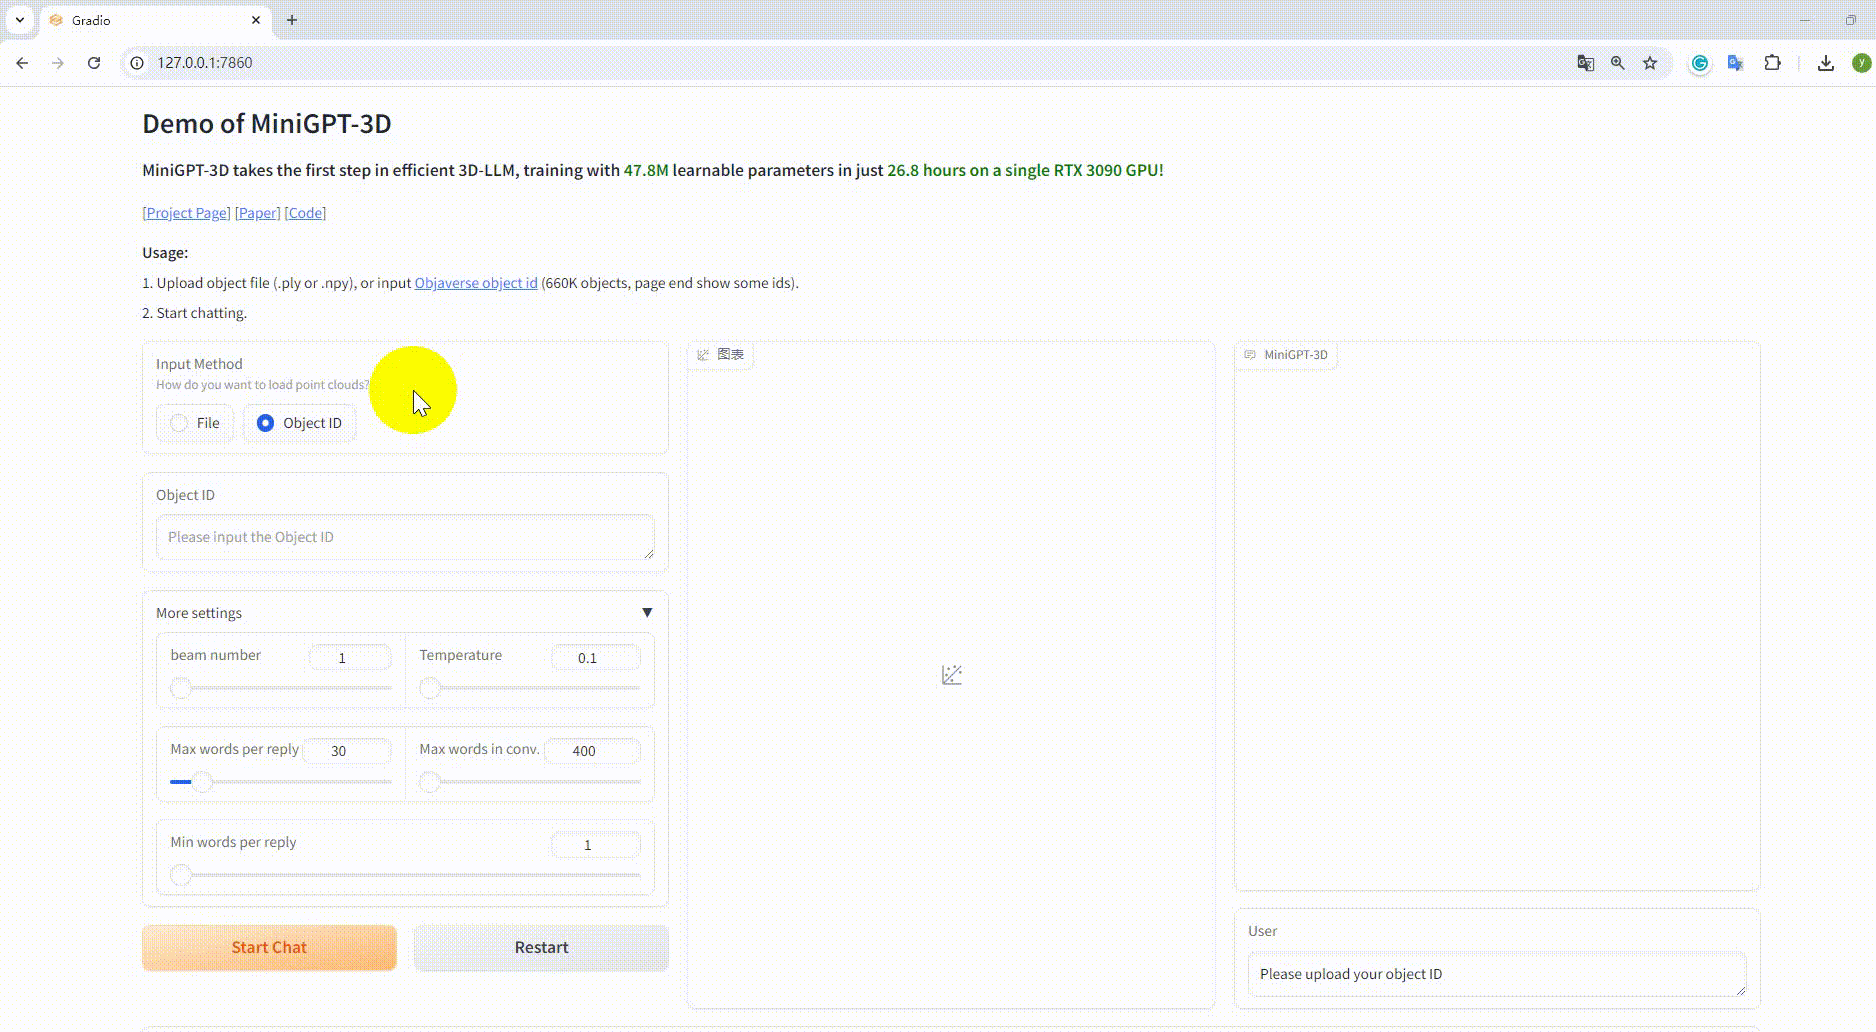Click Max words per reply value box
Image resolution: width=1876 pixels, height=1032 pixels.
(347, 750)
